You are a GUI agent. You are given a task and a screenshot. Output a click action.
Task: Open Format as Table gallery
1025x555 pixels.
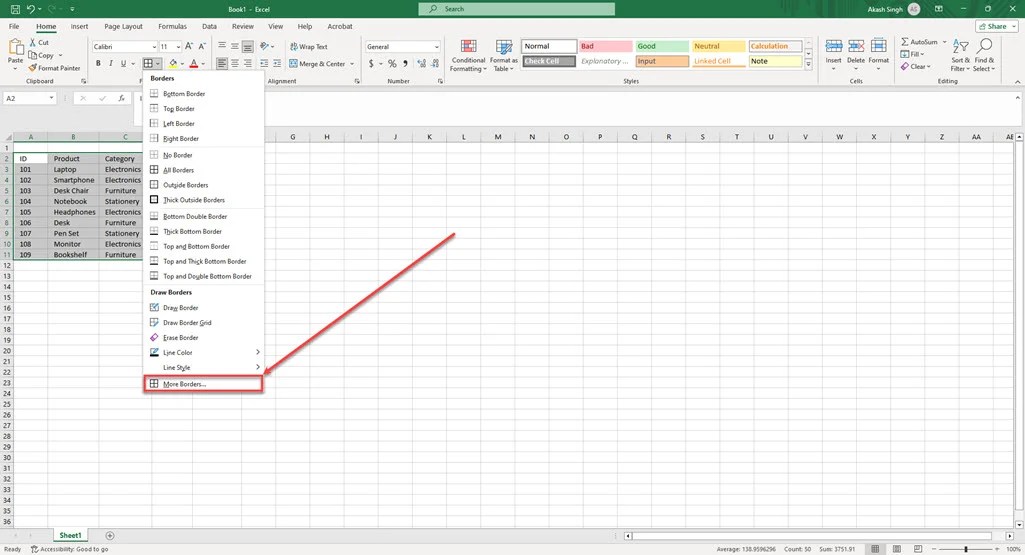click(504, 56)
